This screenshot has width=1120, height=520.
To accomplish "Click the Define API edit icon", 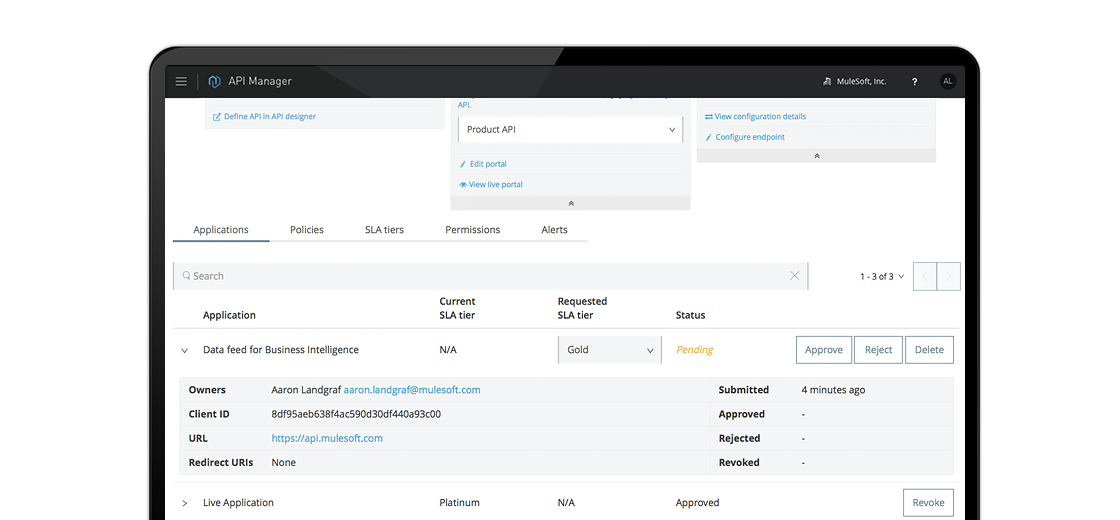I will pyautogui.click(x=217, y=116).
